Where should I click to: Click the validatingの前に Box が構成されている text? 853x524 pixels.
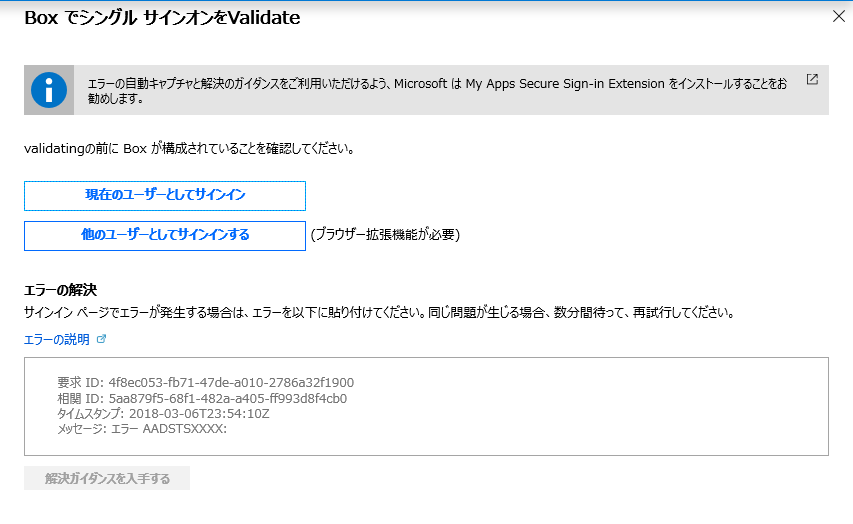tap(189, 149)
